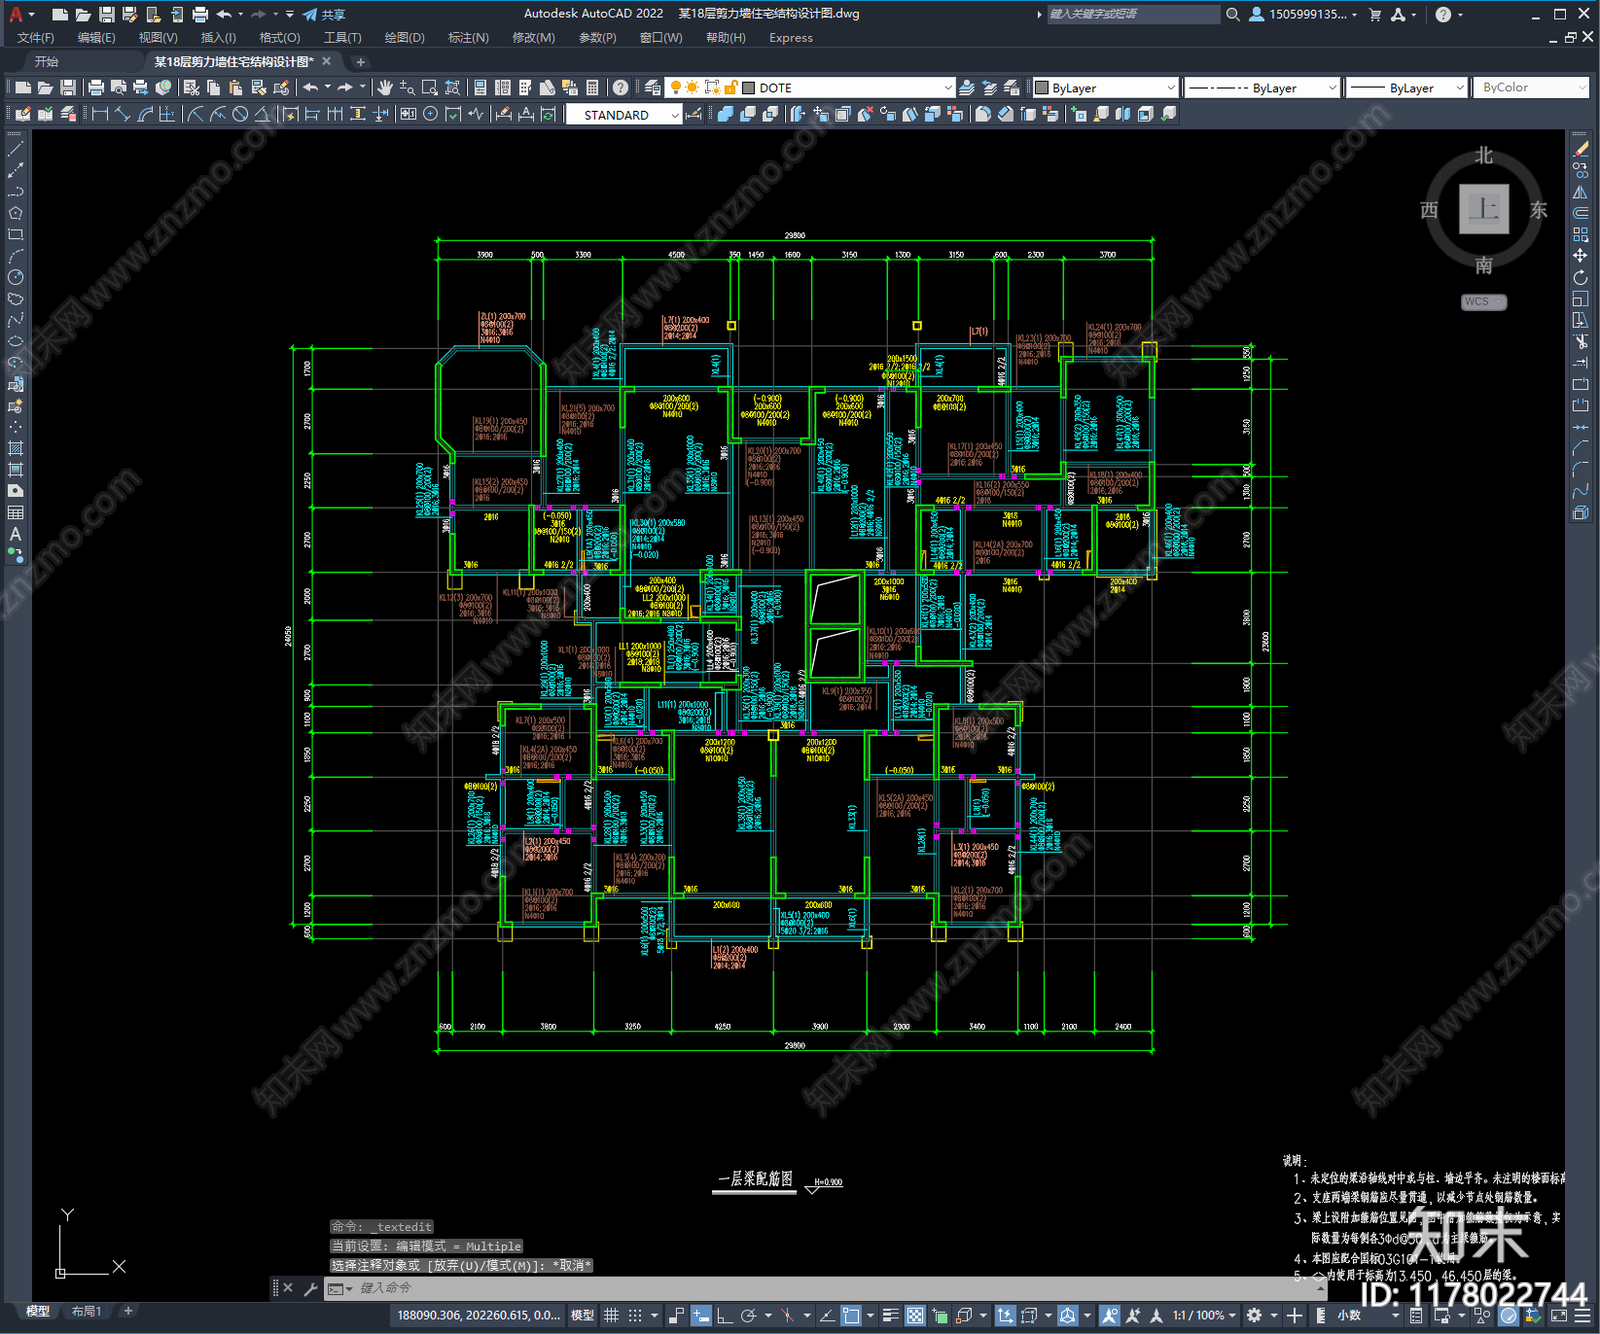Click the Pan hand tool icon

pyautogui.click(x=385, y=88)
